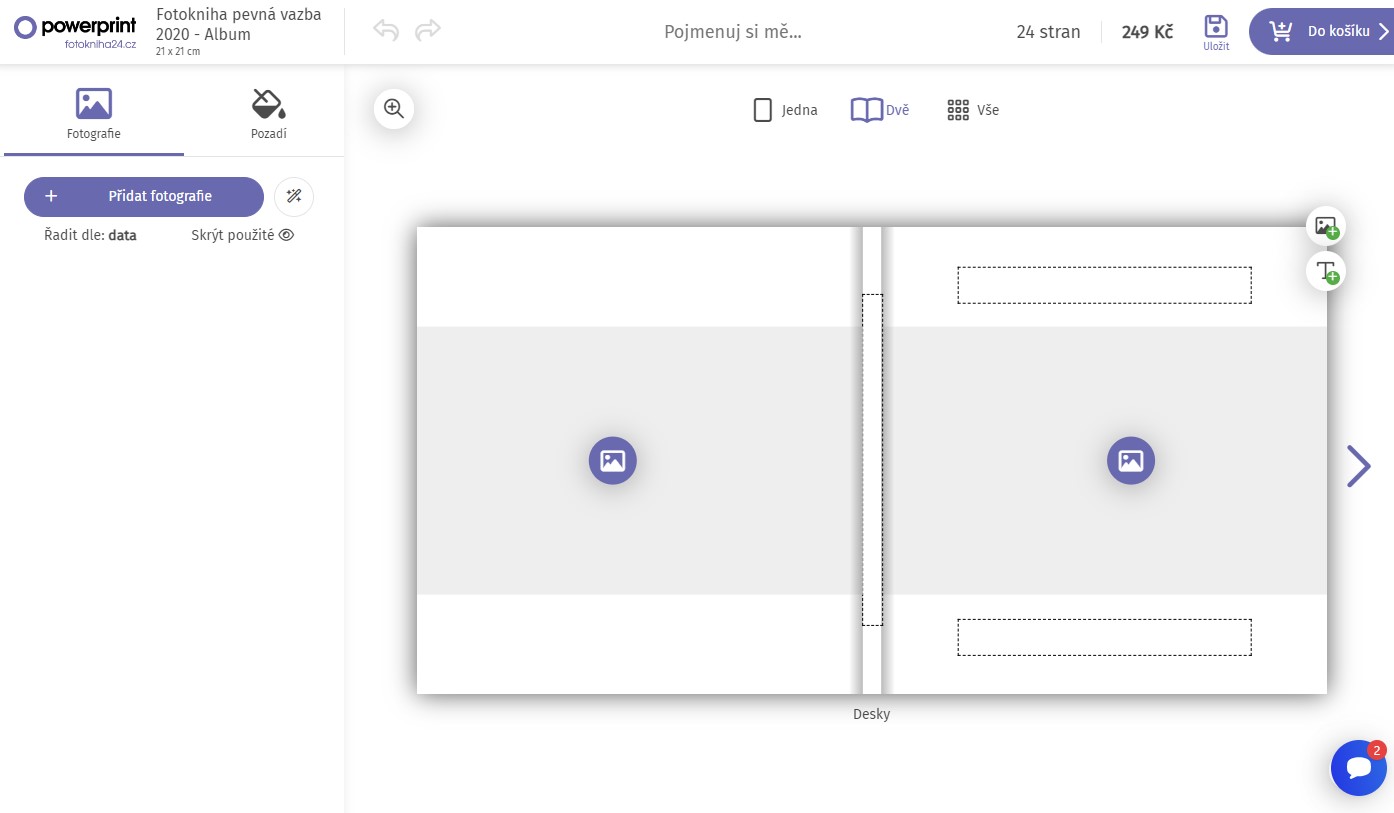Redo the last action
Screen dimensions: 1394x813
428,30
